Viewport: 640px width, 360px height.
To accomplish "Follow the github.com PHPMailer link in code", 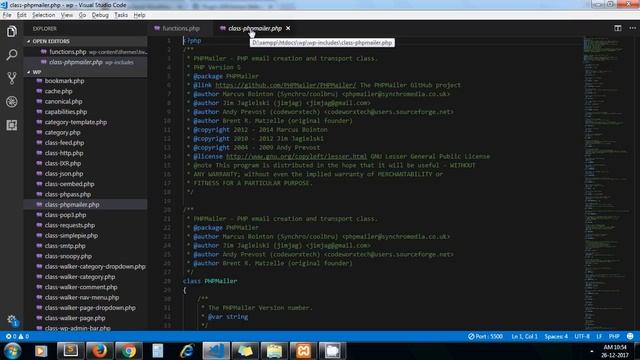I will pyautogui.click(x=285, y=85).
